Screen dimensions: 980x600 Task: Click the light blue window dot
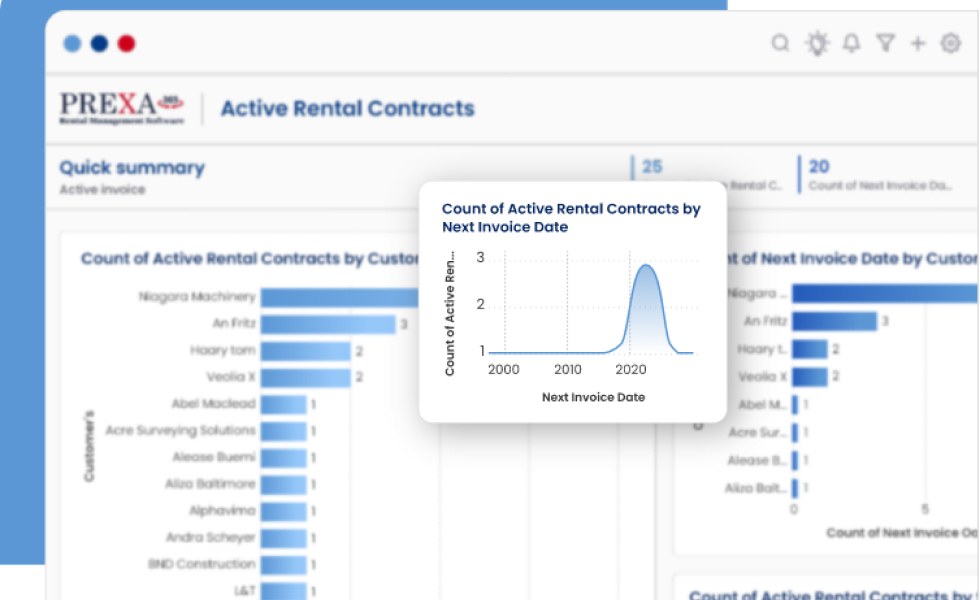[x=72, y=43]
